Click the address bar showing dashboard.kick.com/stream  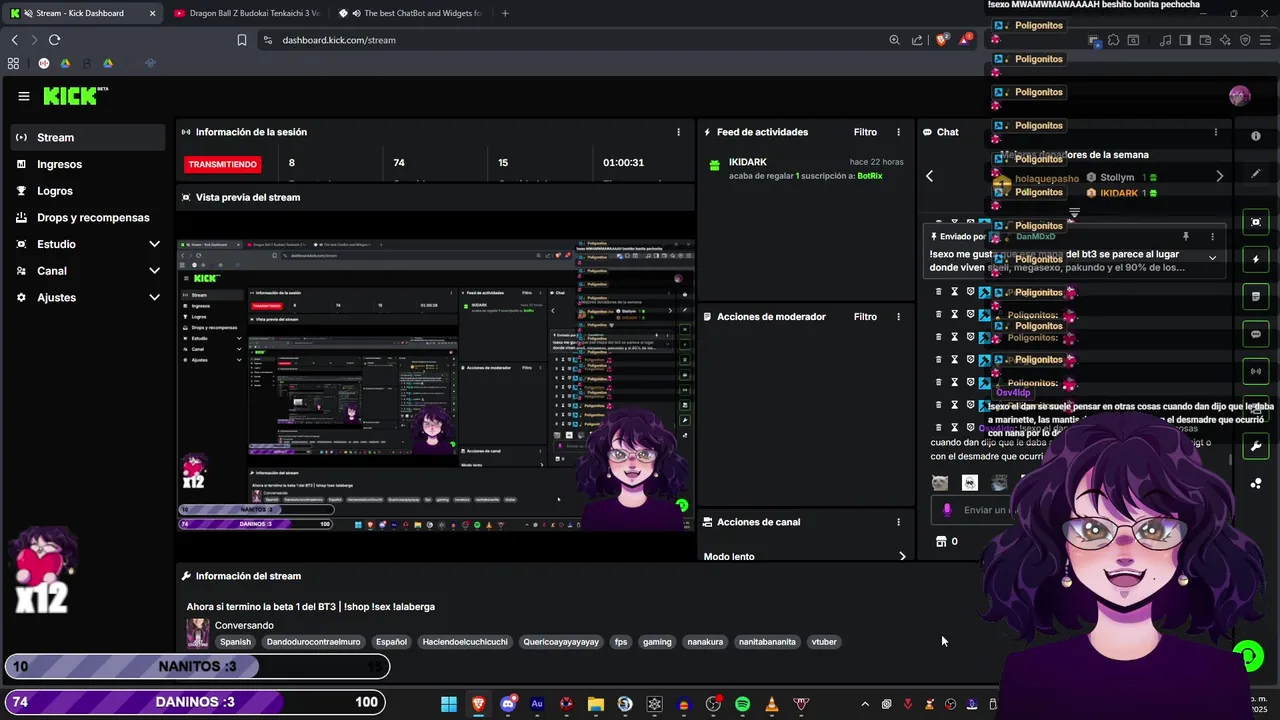pyautogui.click(x=339, y=40)
